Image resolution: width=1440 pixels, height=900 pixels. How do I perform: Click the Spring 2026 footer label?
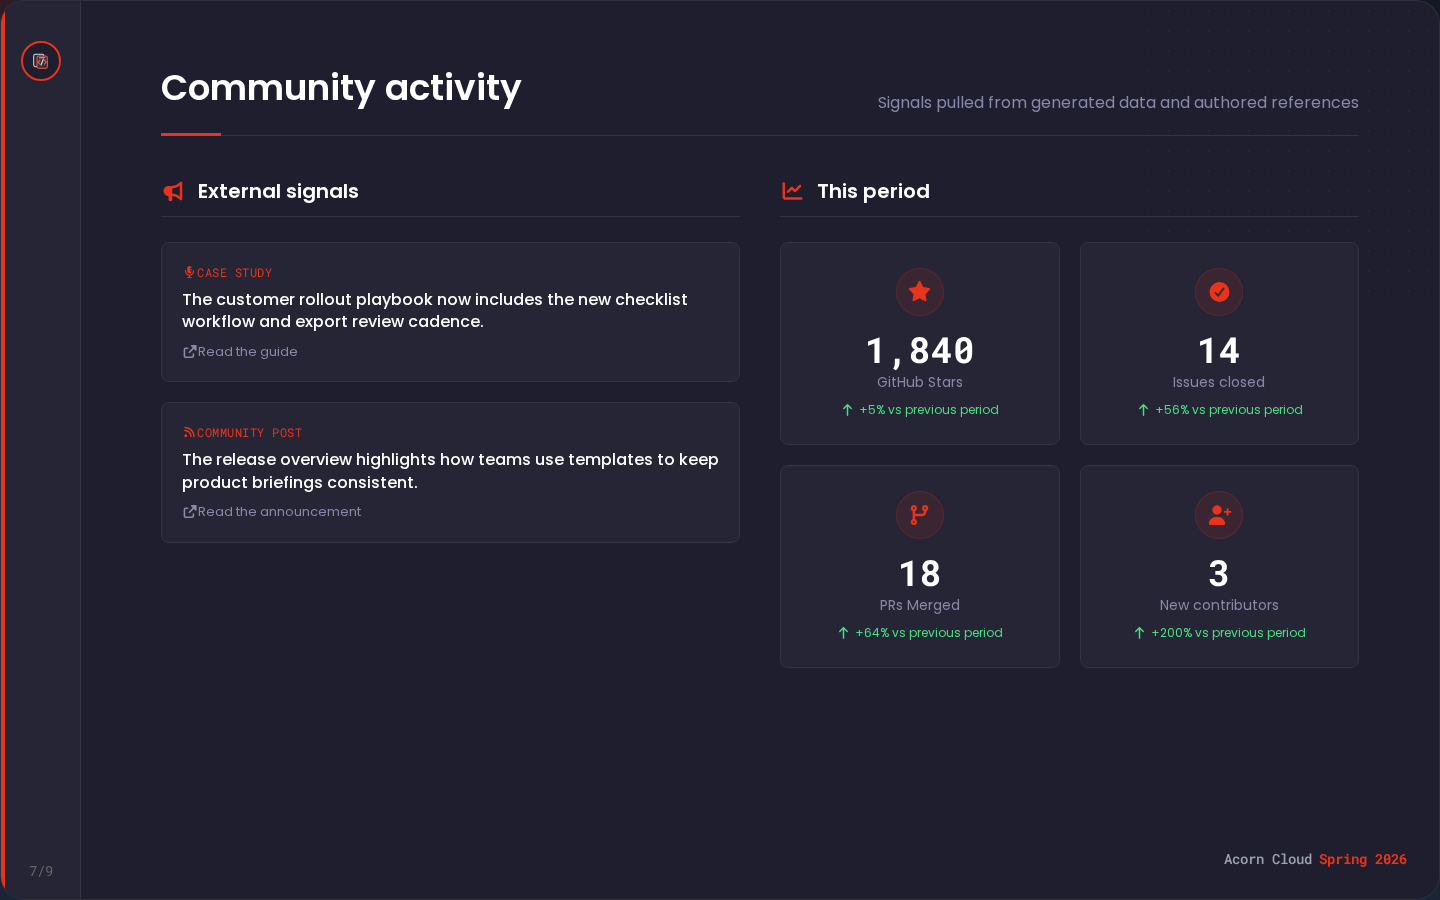coord(1363,859)
